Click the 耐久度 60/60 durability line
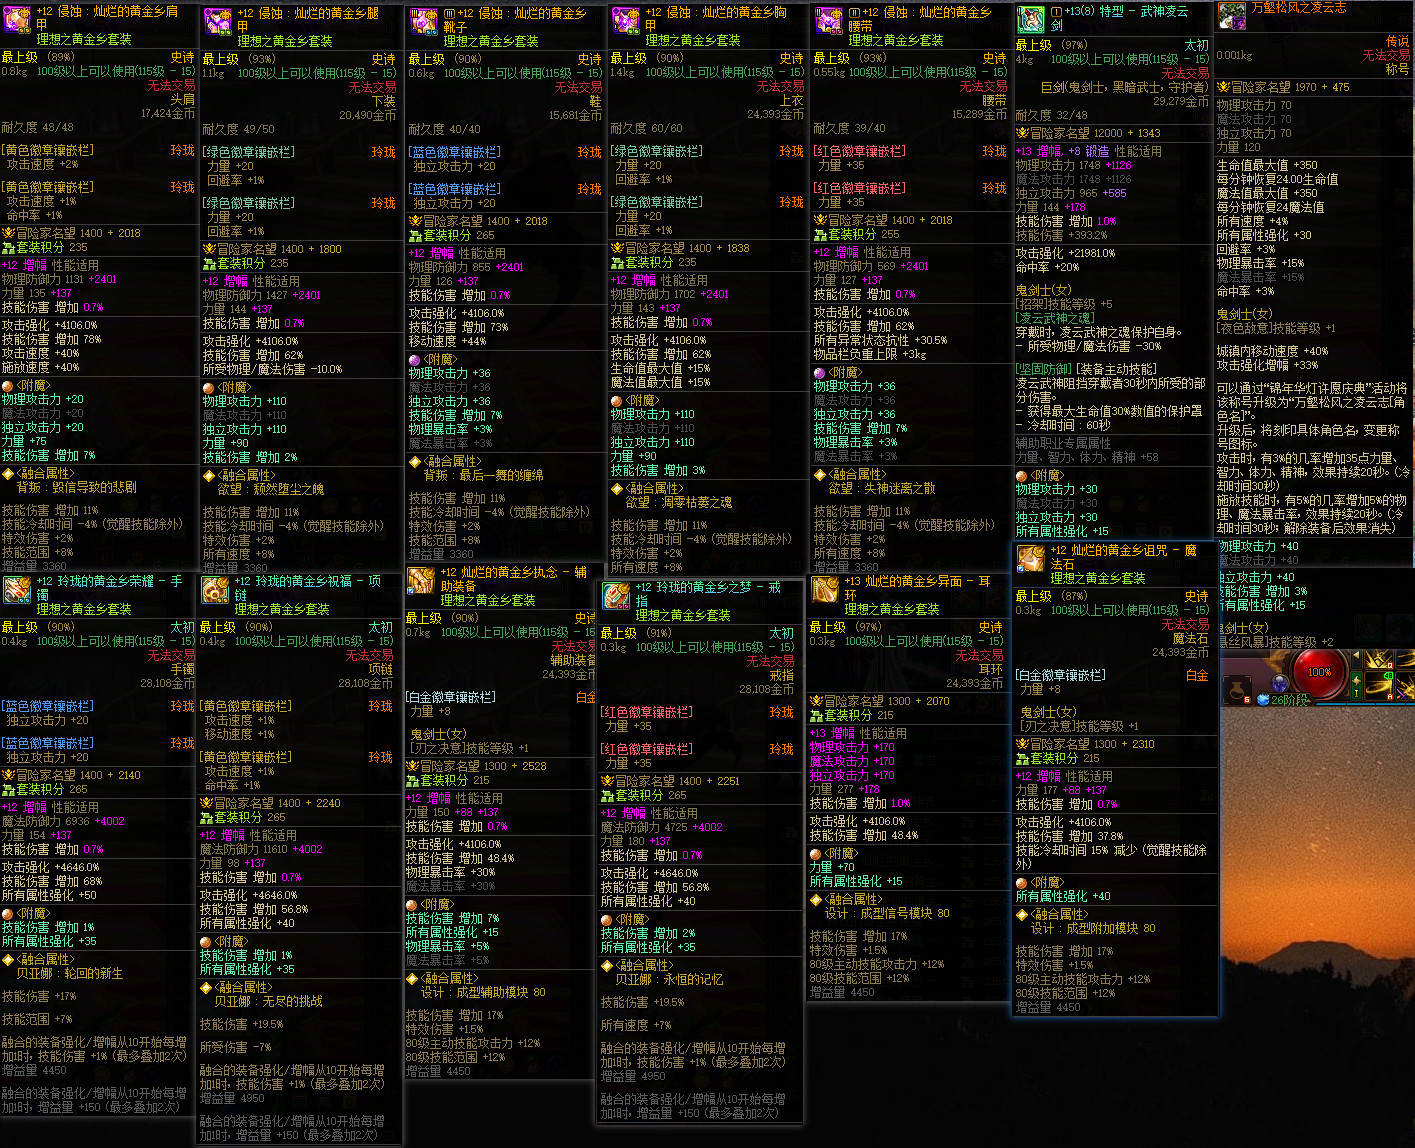Viewport: 1415px width, 1148px height. tap(646, 129)
